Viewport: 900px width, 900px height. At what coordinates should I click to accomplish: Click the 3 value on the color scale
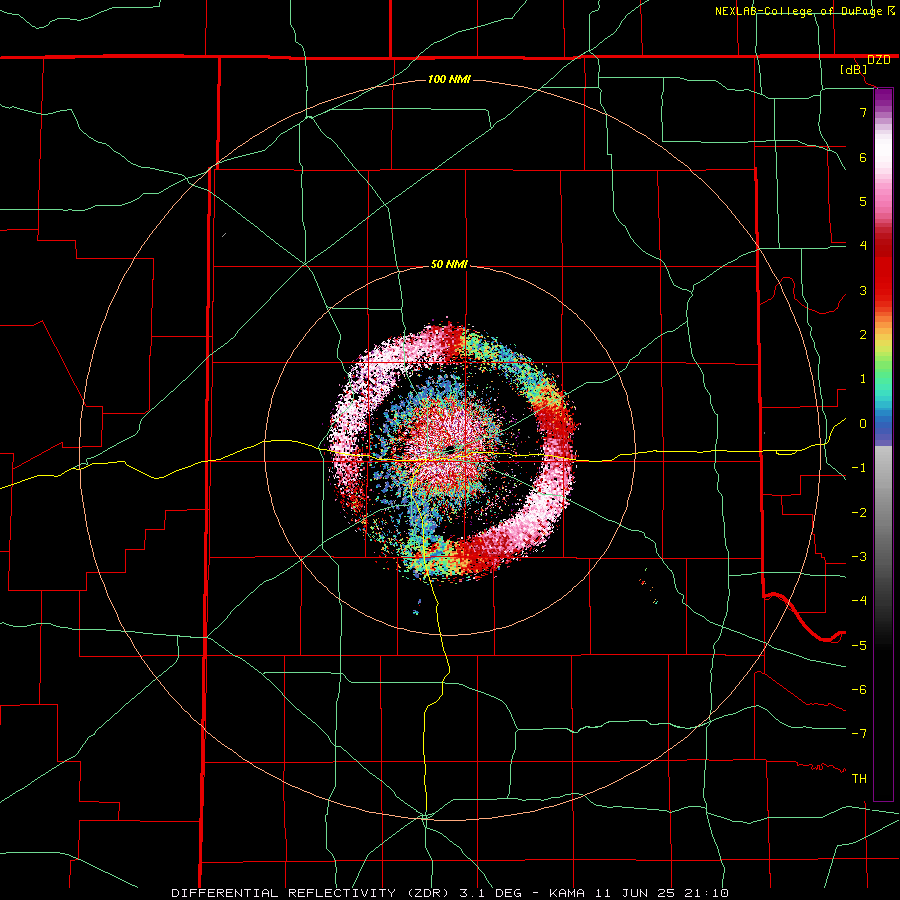pos(863,290)
